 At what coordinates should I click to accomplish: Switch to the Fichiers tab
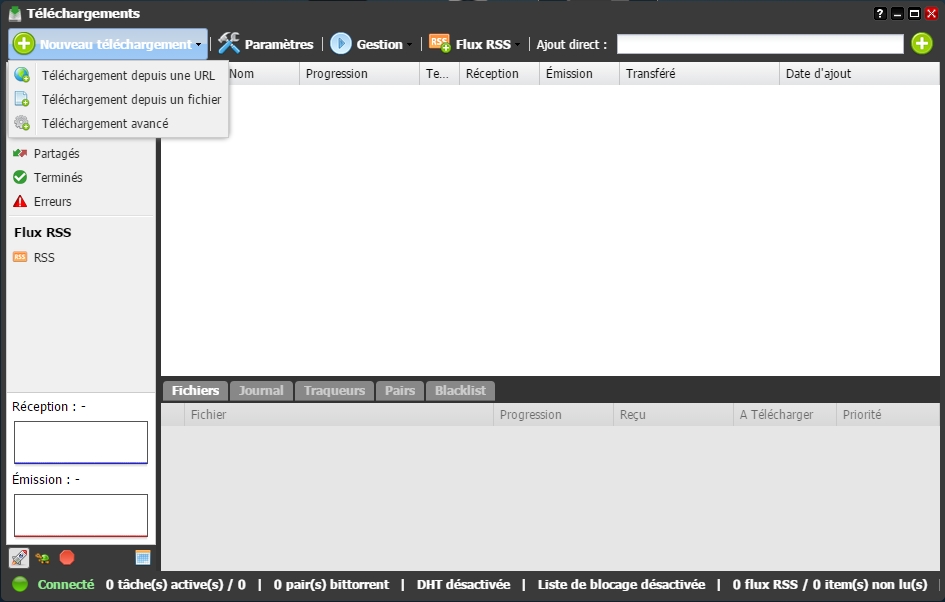[x=195, y=390]
